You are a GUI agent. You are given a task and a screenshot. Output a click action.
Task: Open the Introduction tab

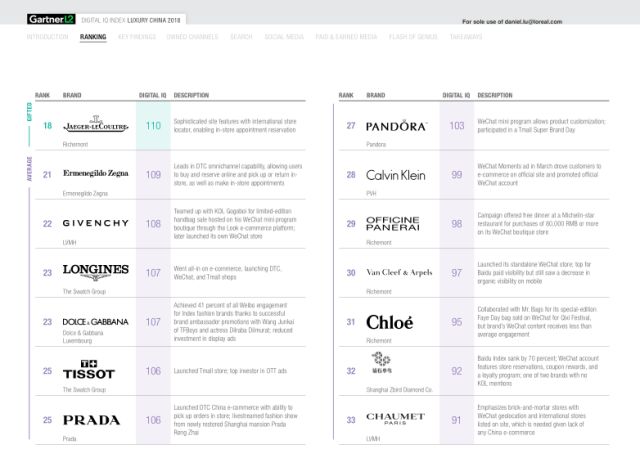[x=47, y=36]
